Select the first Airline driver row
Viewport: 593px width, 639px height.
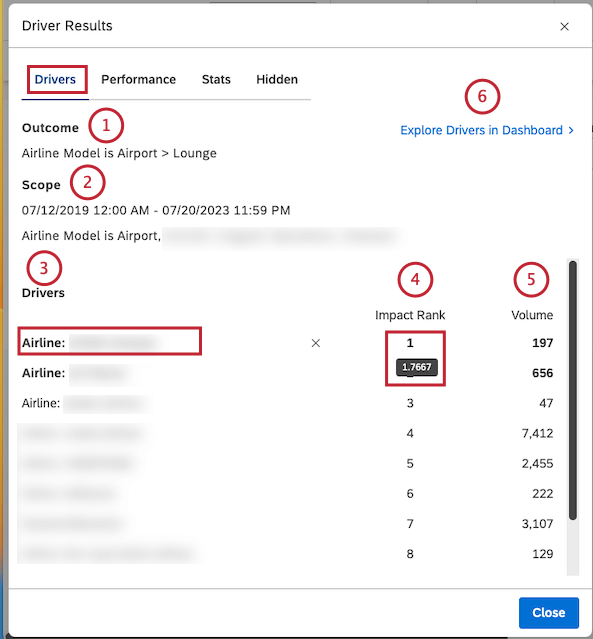pos(287,343)
